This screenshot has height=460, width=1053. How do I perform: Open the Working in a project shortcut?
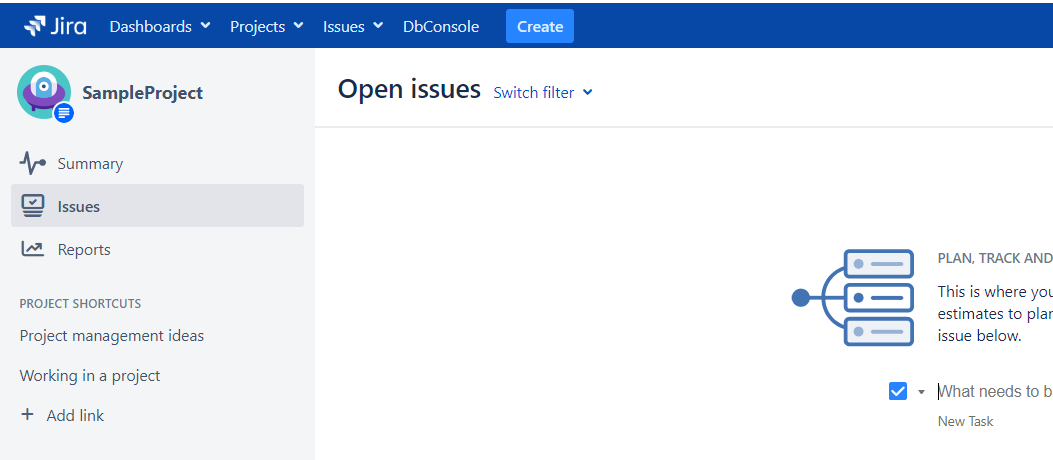coord(90,375)
